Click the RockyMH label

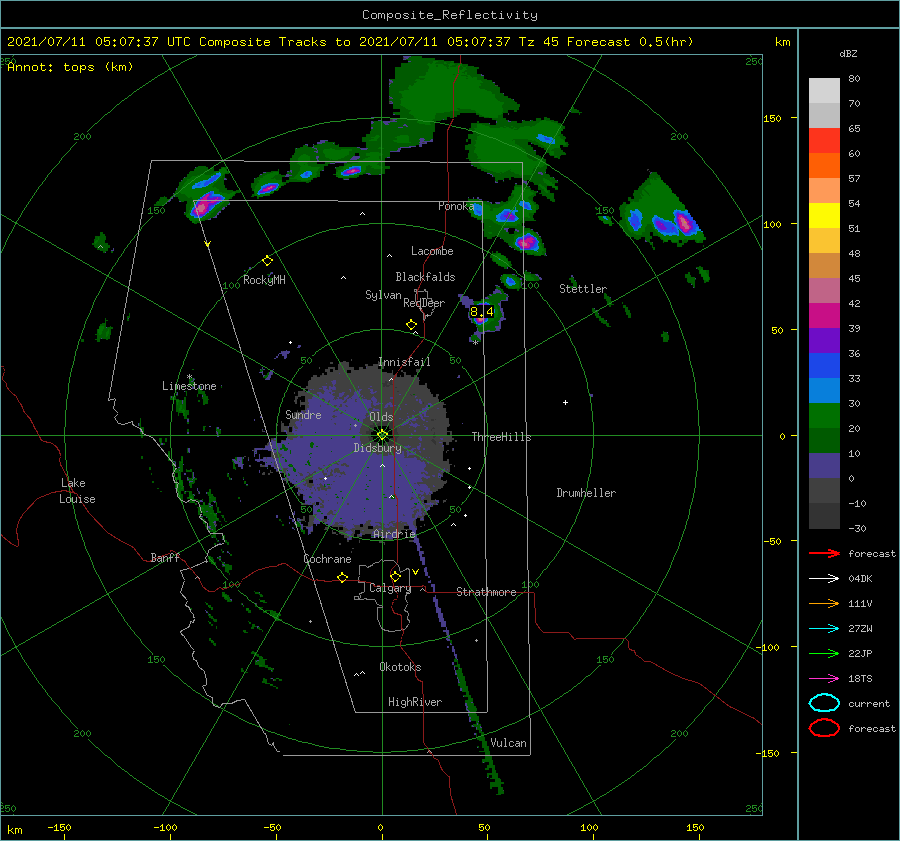(x=264, y=280)
